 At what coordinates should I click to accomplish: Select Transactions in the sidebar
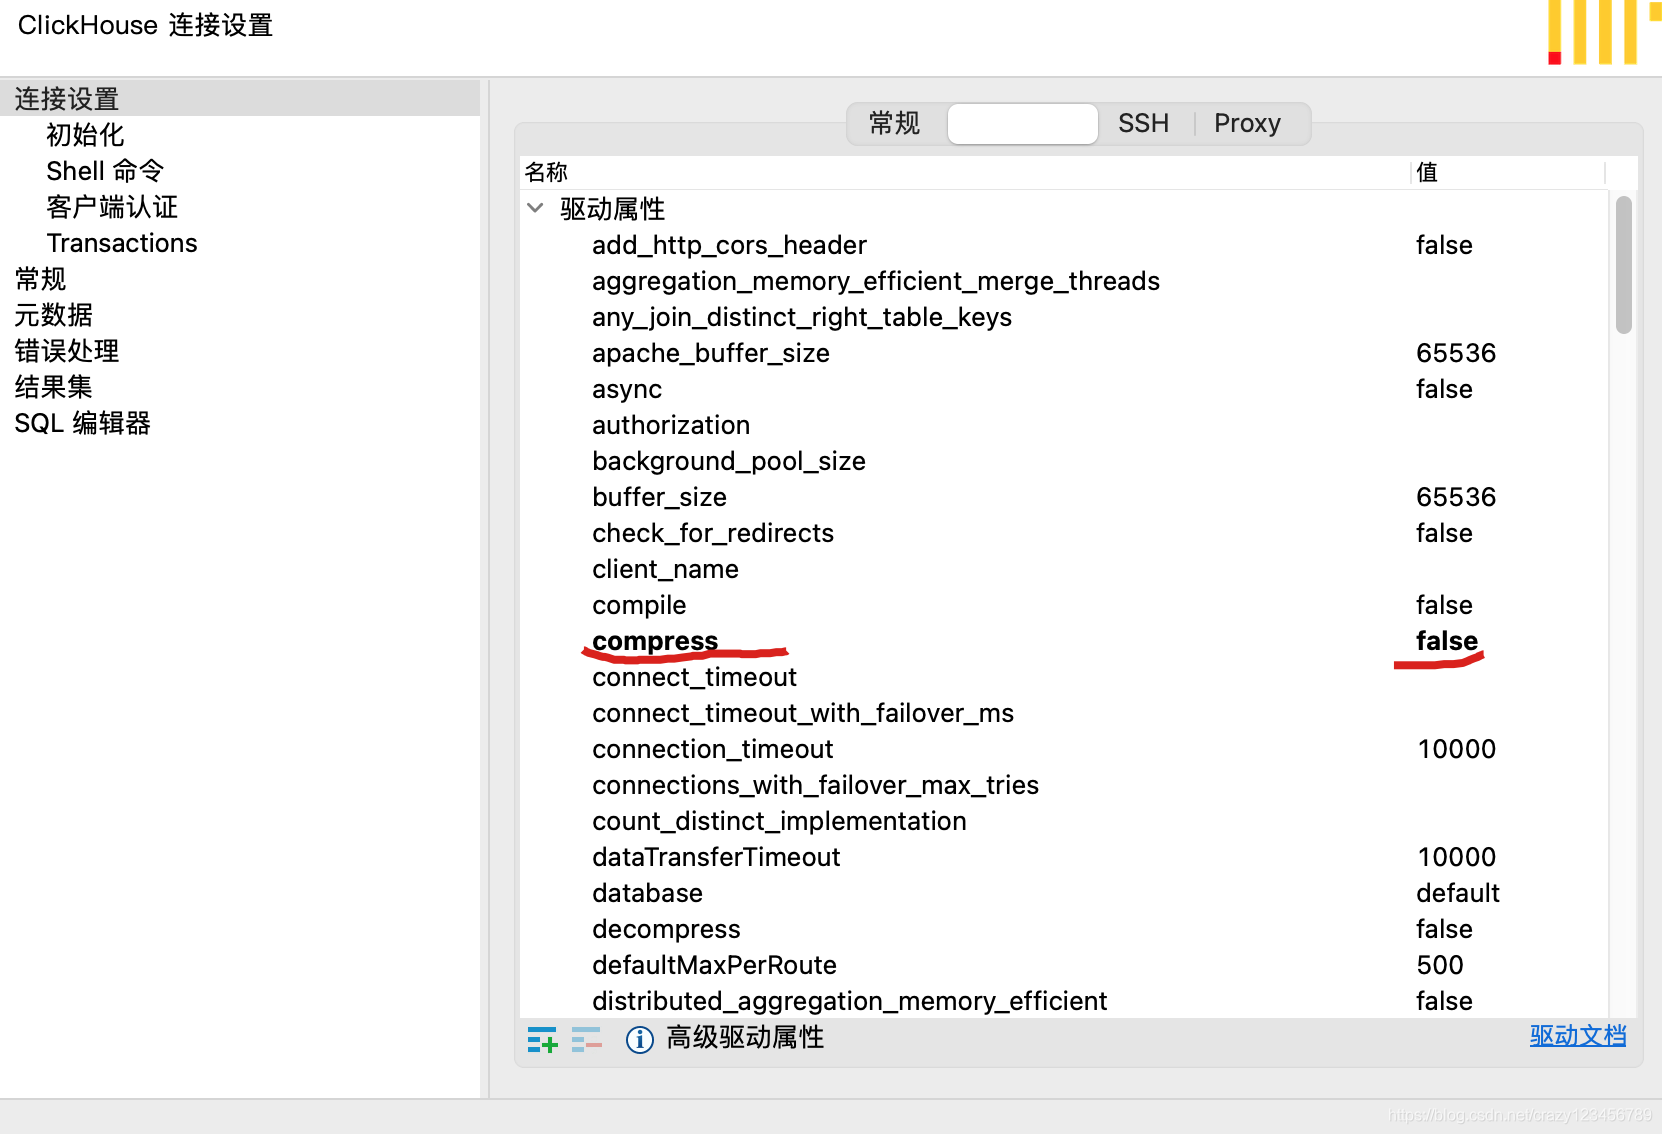click(x=121, y=242)
